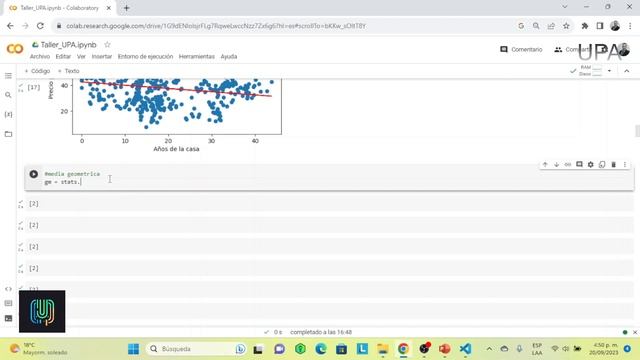Open a new browser tab
This screenshot has height=360, width=640.
pos(127,8)
